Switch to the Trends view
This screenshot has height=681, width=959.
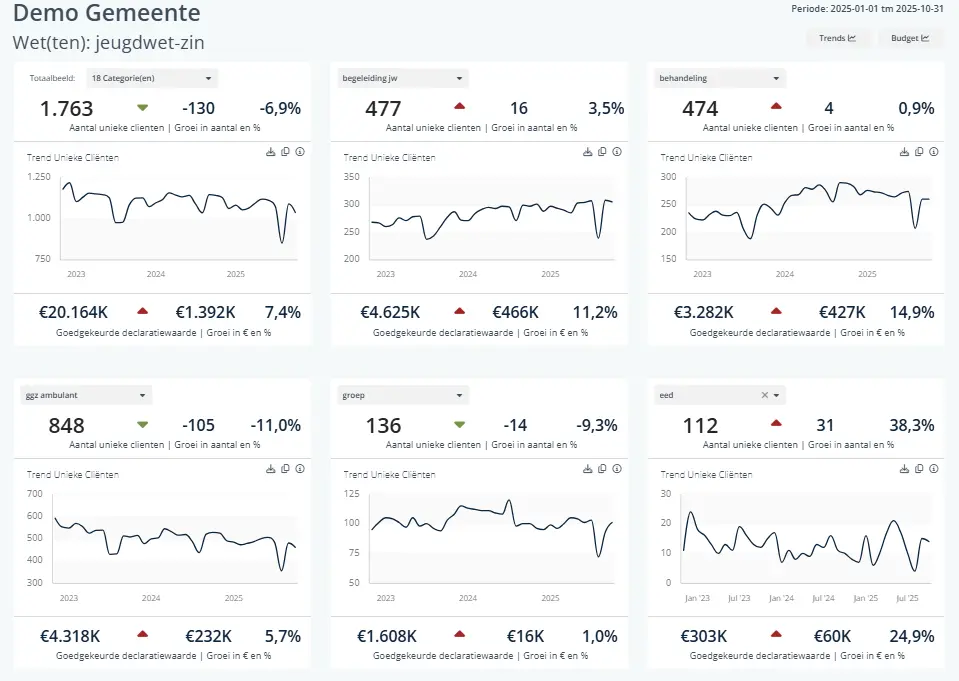[837, 39]
